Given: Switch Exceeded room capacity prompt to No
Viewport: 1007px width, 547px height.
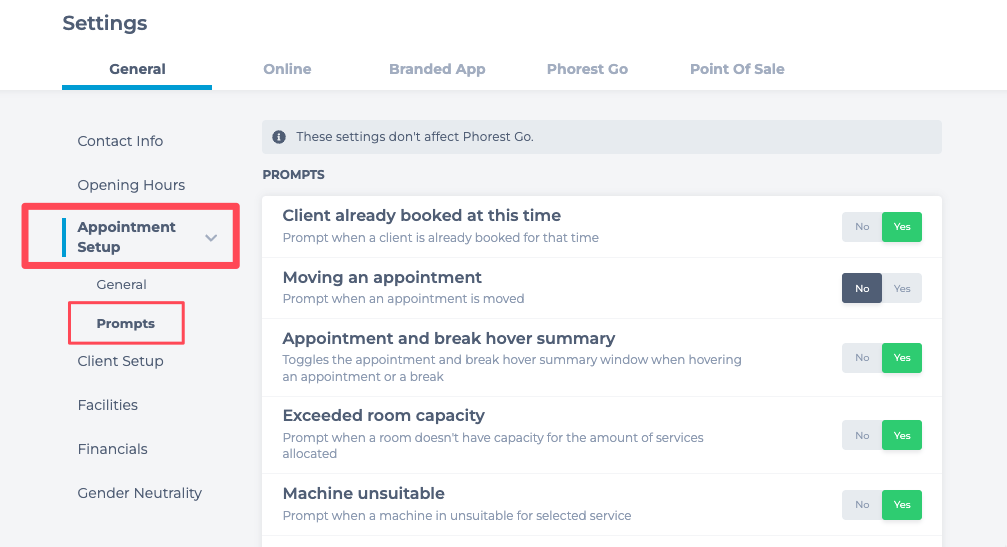Looking at the screenshot, I should pyautogui.click(x=862, y=435).
